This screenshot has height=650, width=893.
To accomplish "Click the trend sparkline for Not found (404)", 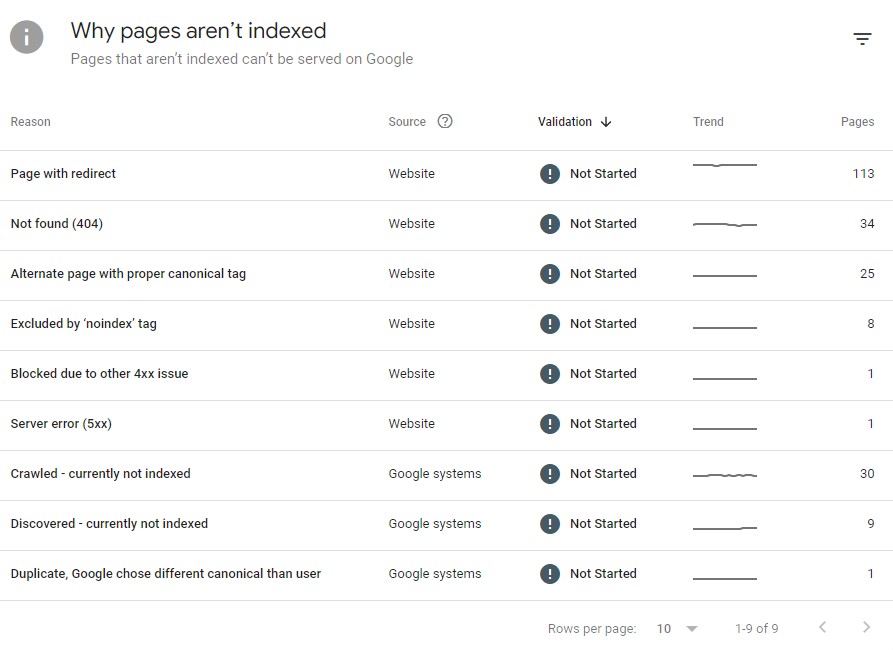I will coord(724,222).
